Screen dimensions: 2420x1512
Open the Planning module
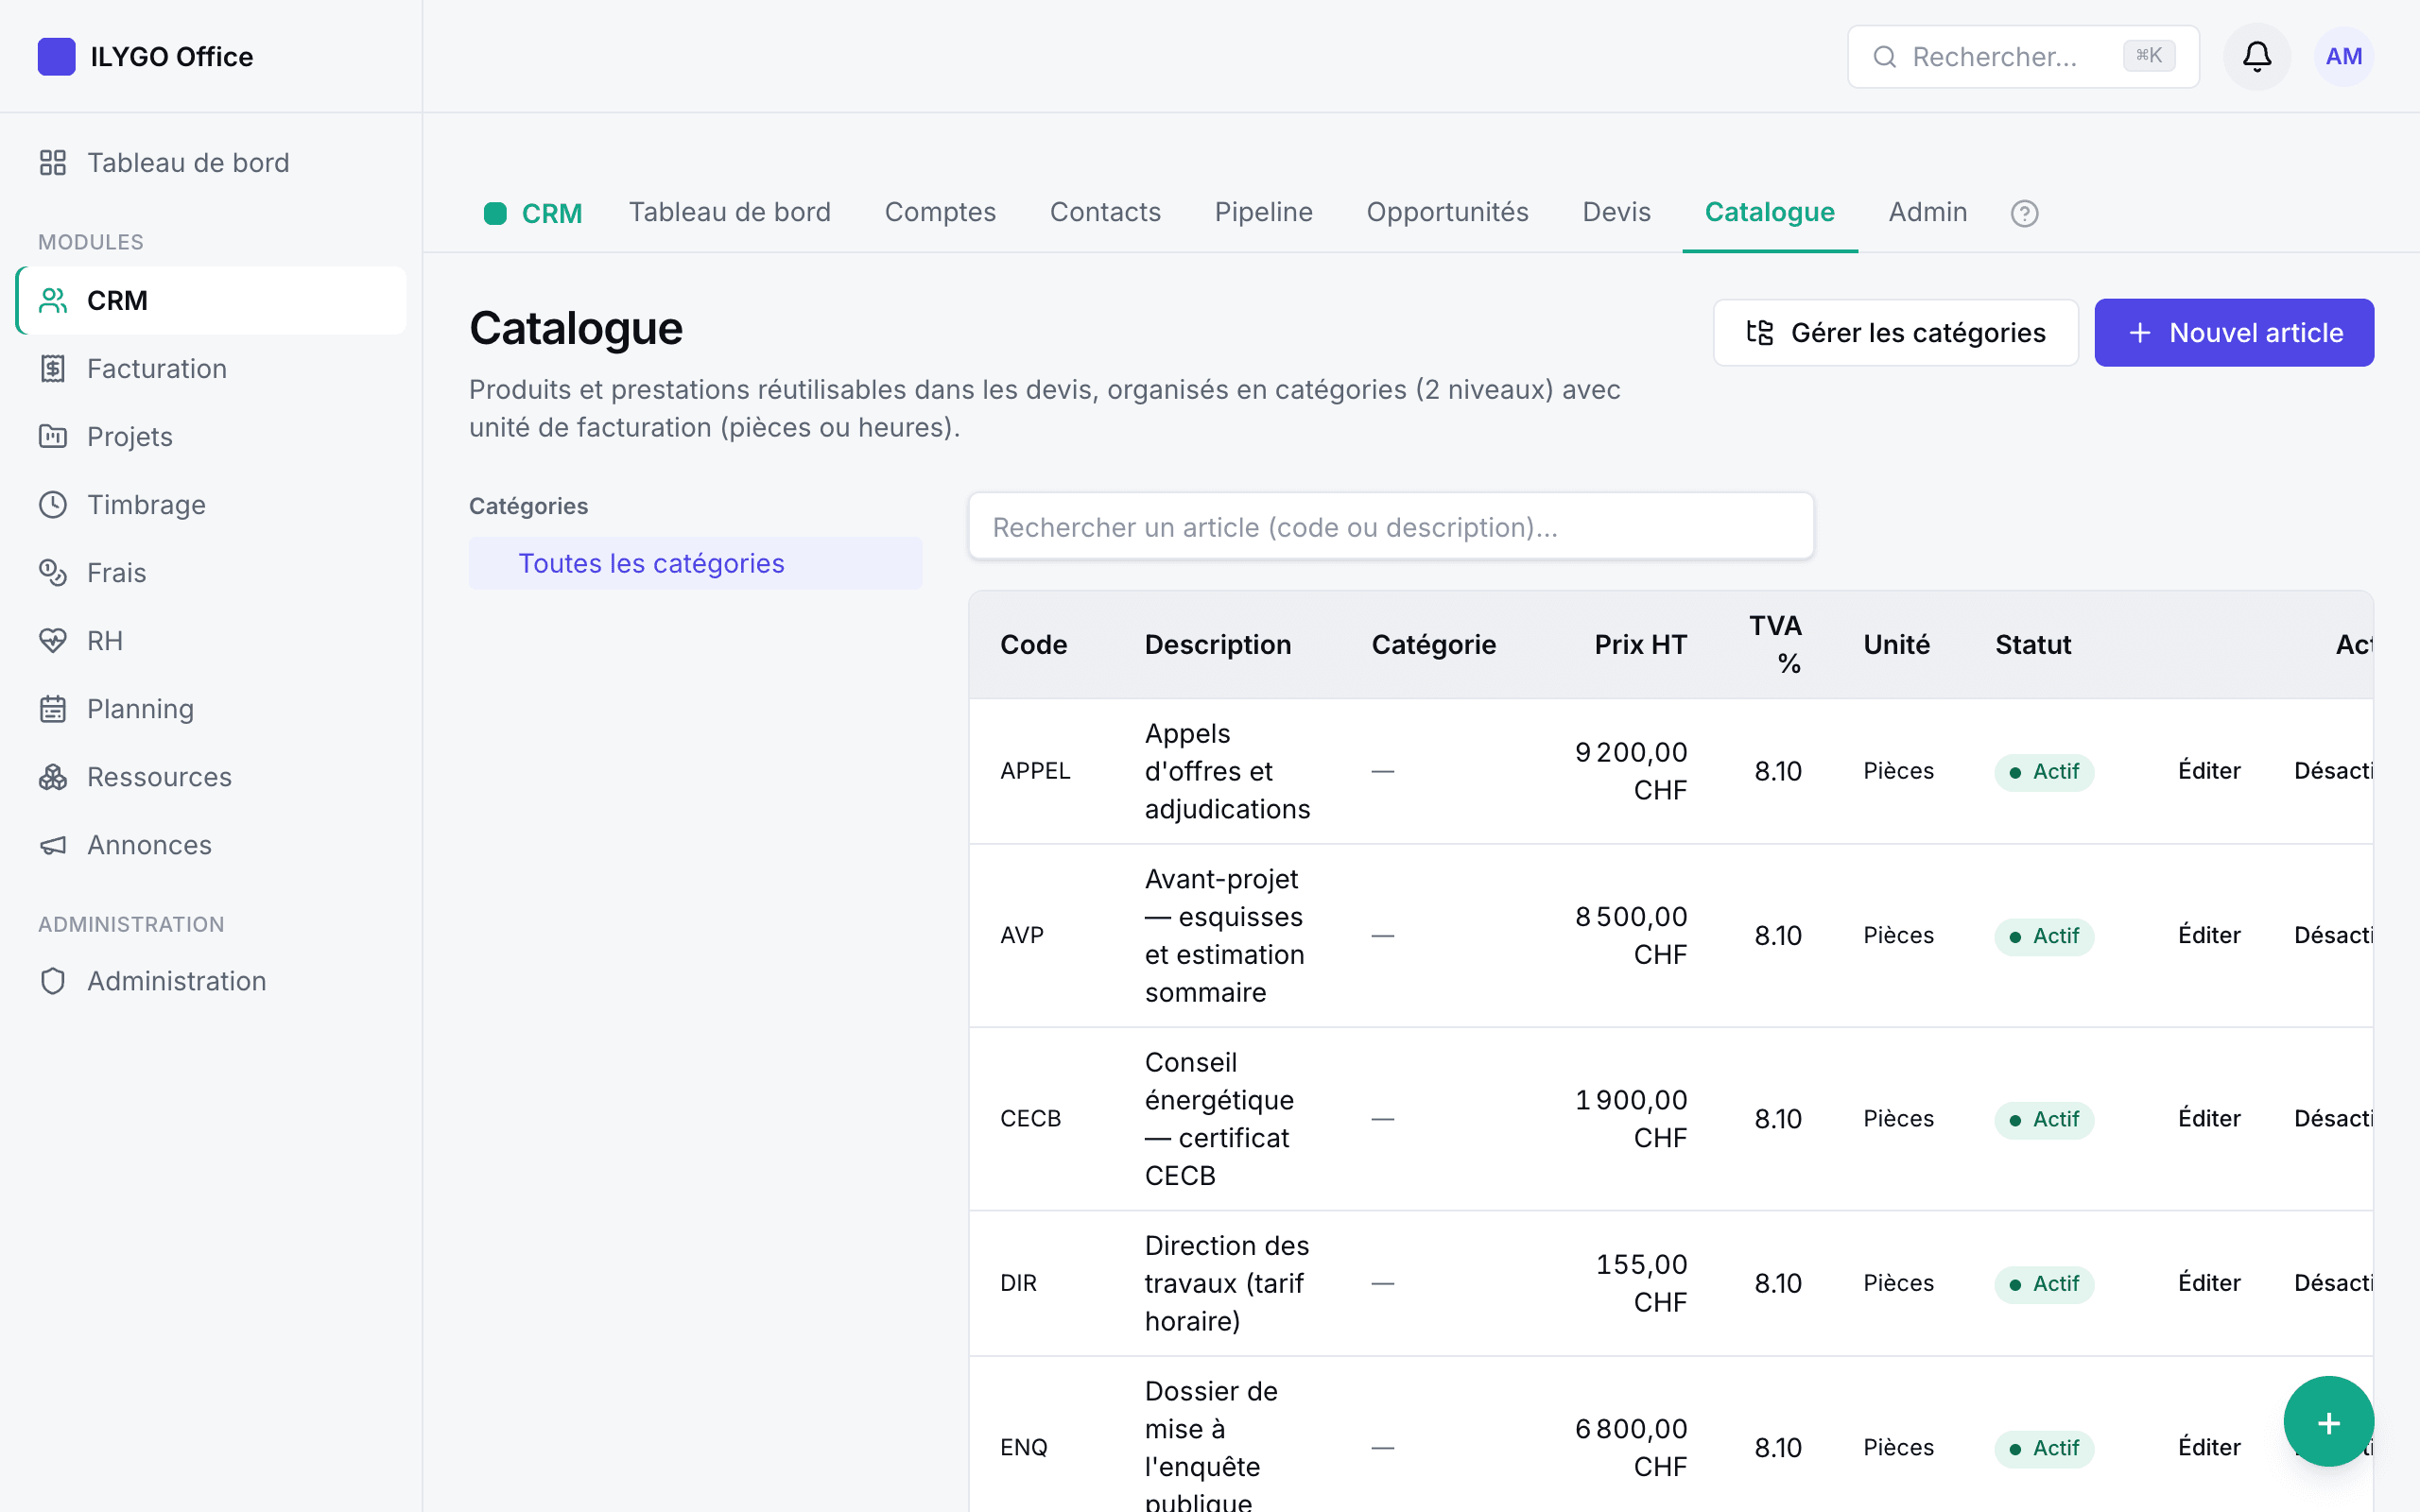point(211,709)
